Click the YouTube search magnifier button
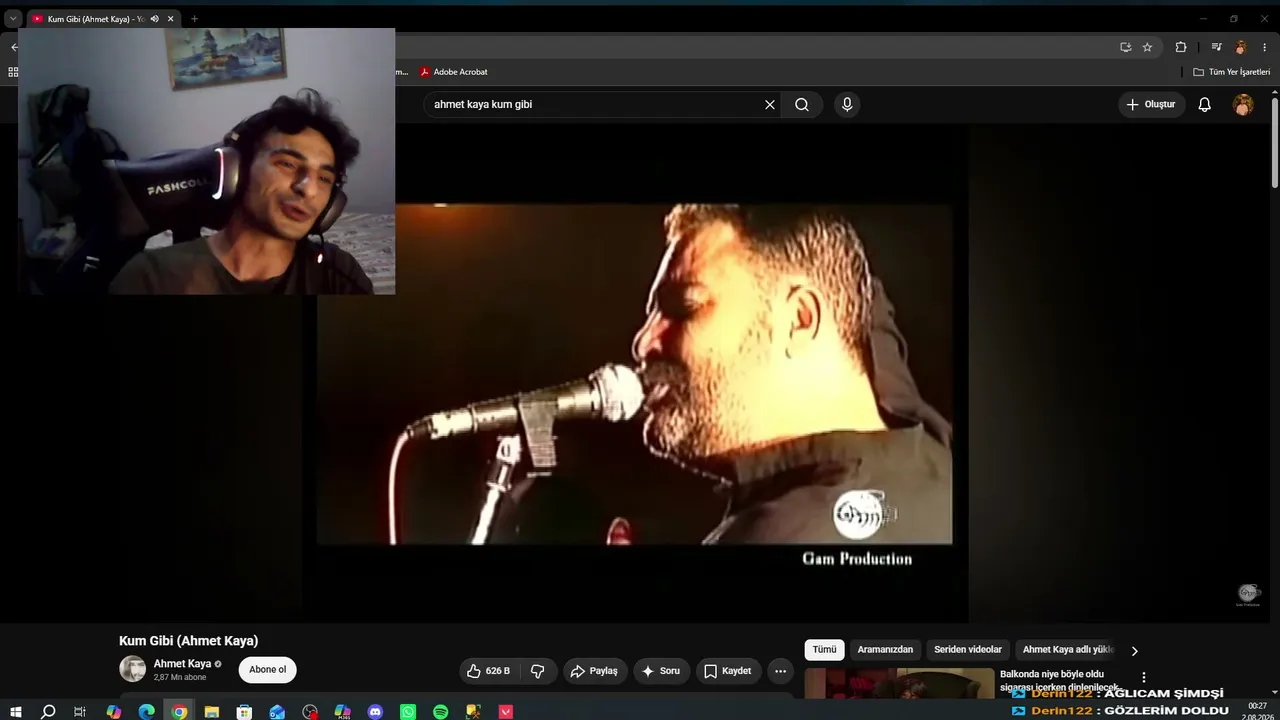This screenshot has height=720, width=1280. (802, 104)
